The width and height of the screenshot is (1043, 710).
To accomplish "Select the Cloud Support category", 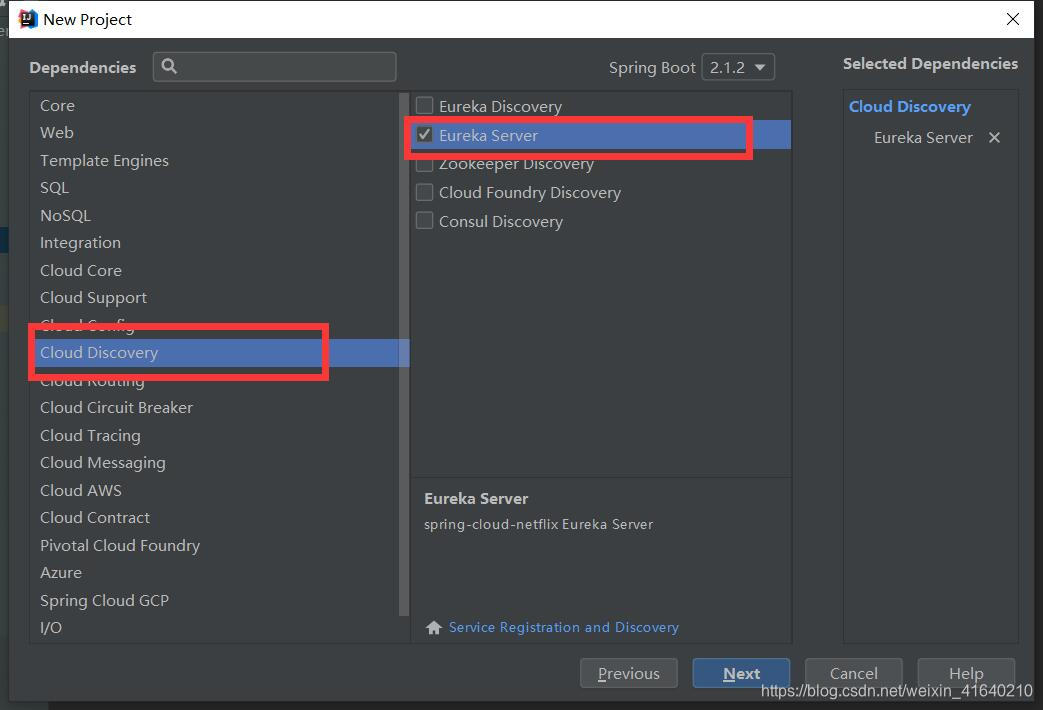I will (x=214, y=297).
